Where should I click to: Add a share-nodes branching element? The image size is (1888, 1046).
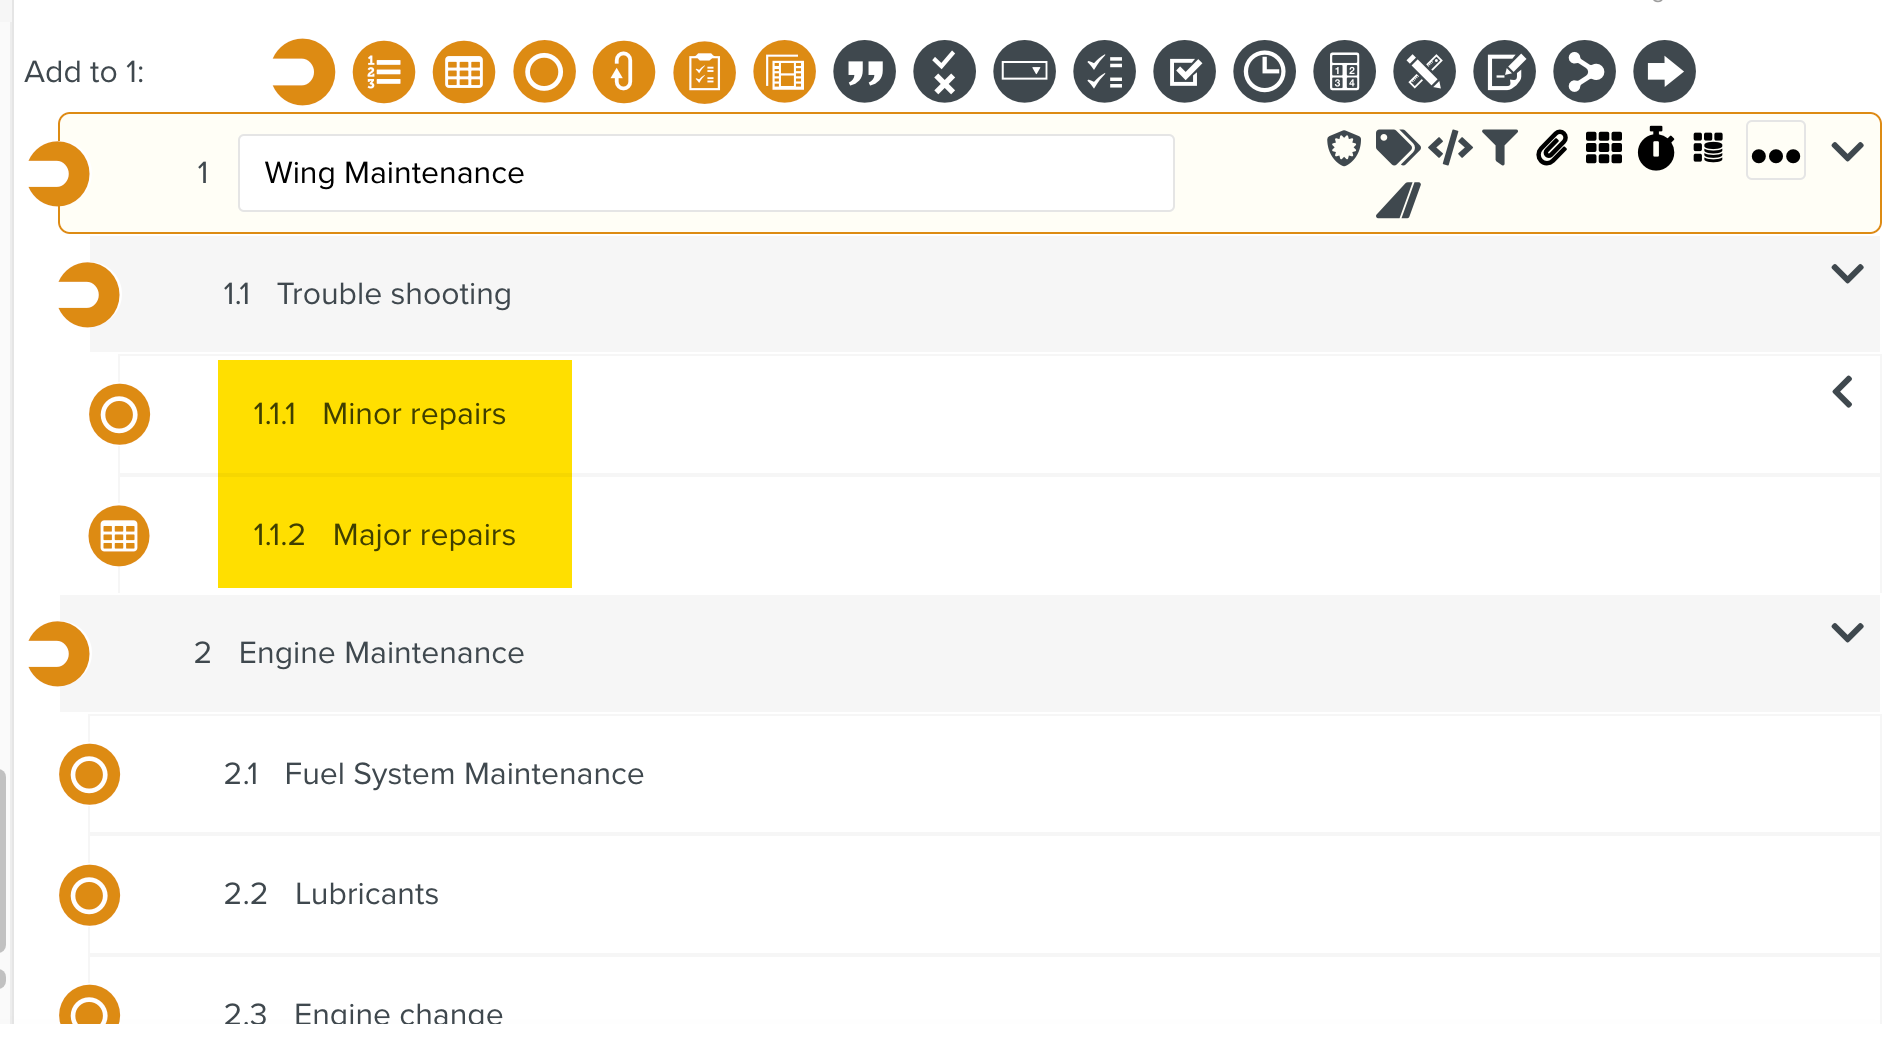[x=1584, y=72]
